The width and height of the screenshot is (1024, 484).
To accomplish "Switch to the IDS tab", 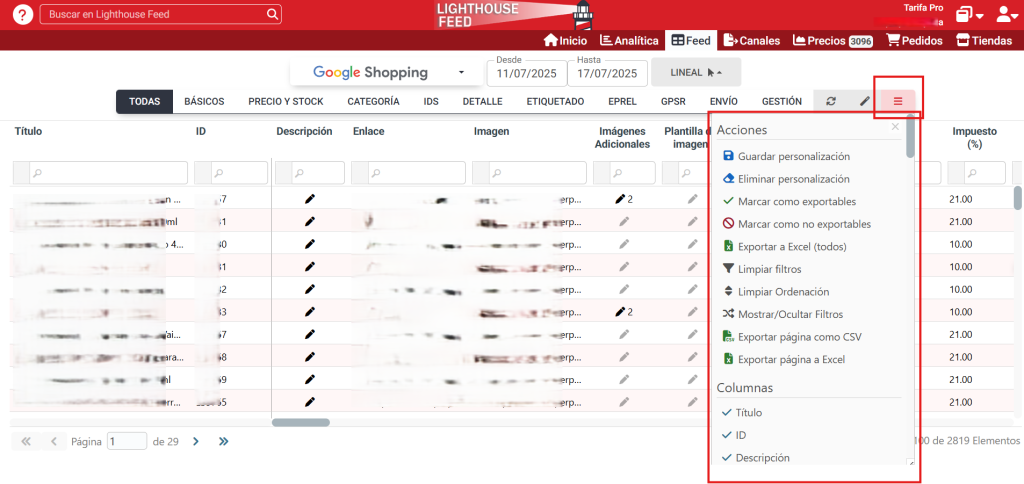I will (431, 101).
